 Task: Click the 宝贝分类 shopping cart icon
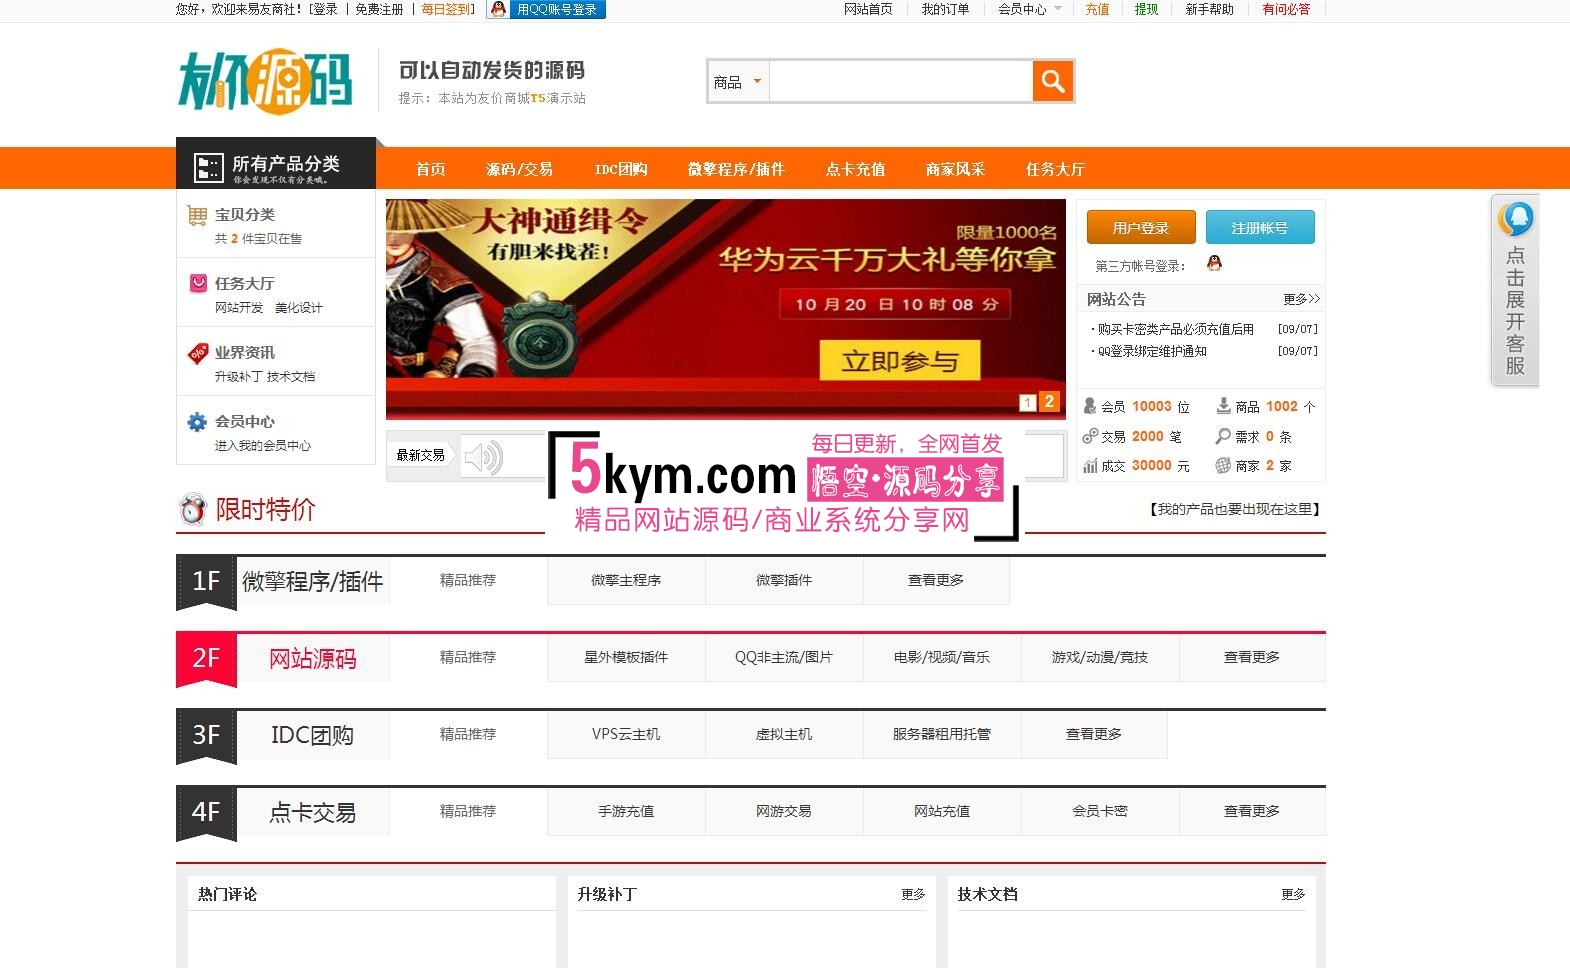197,215
